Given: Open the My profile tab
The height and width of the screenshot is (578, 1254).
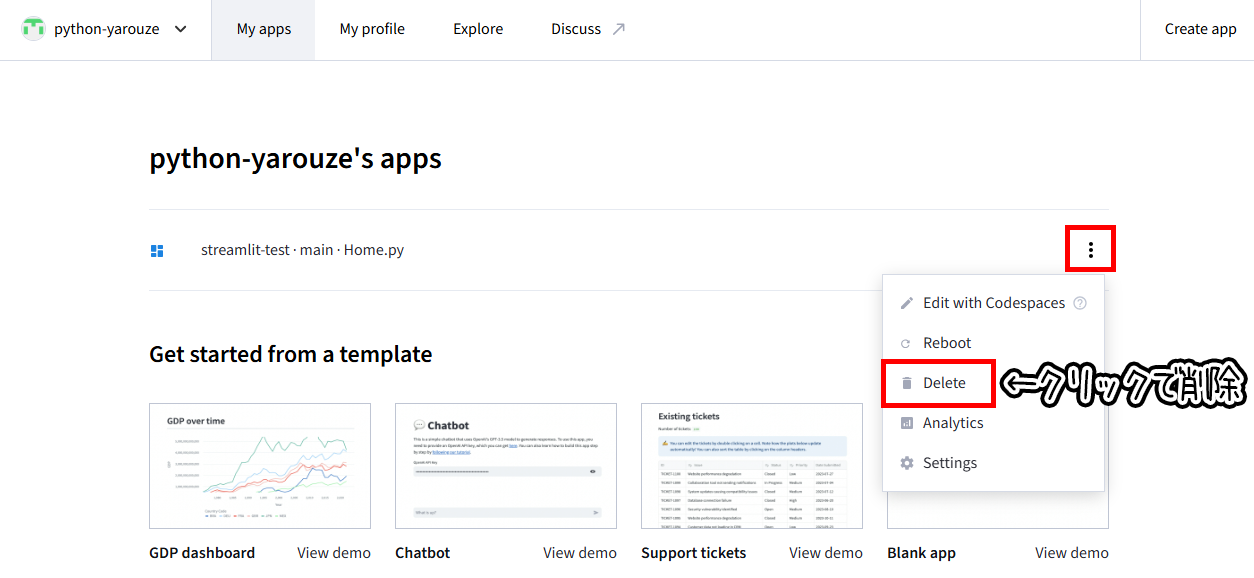Looking at the screenshot, I should click(x=372, y=30).
